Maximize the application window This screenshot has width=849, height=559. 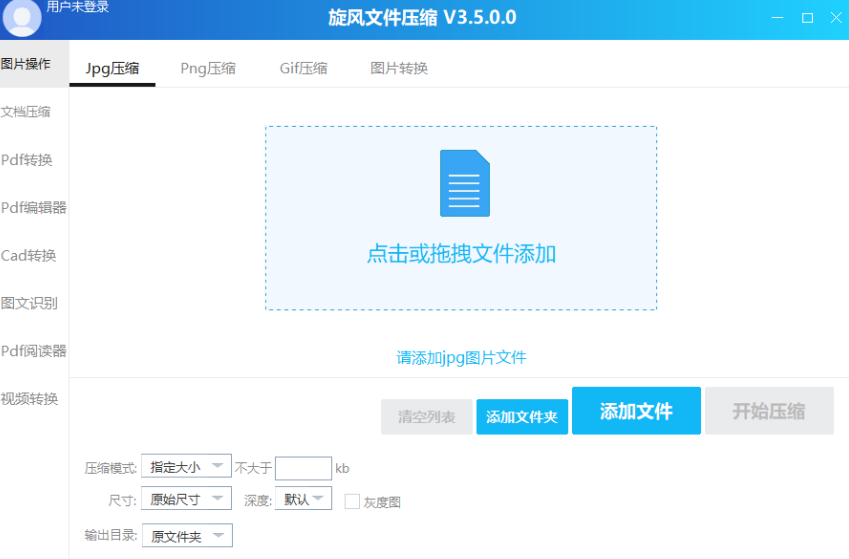coord(807,18)
